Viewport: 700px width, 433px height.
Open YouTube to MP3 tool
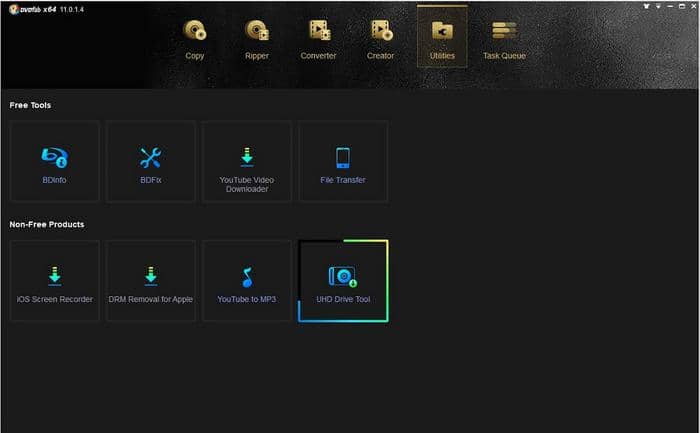(x=247, y=281)
